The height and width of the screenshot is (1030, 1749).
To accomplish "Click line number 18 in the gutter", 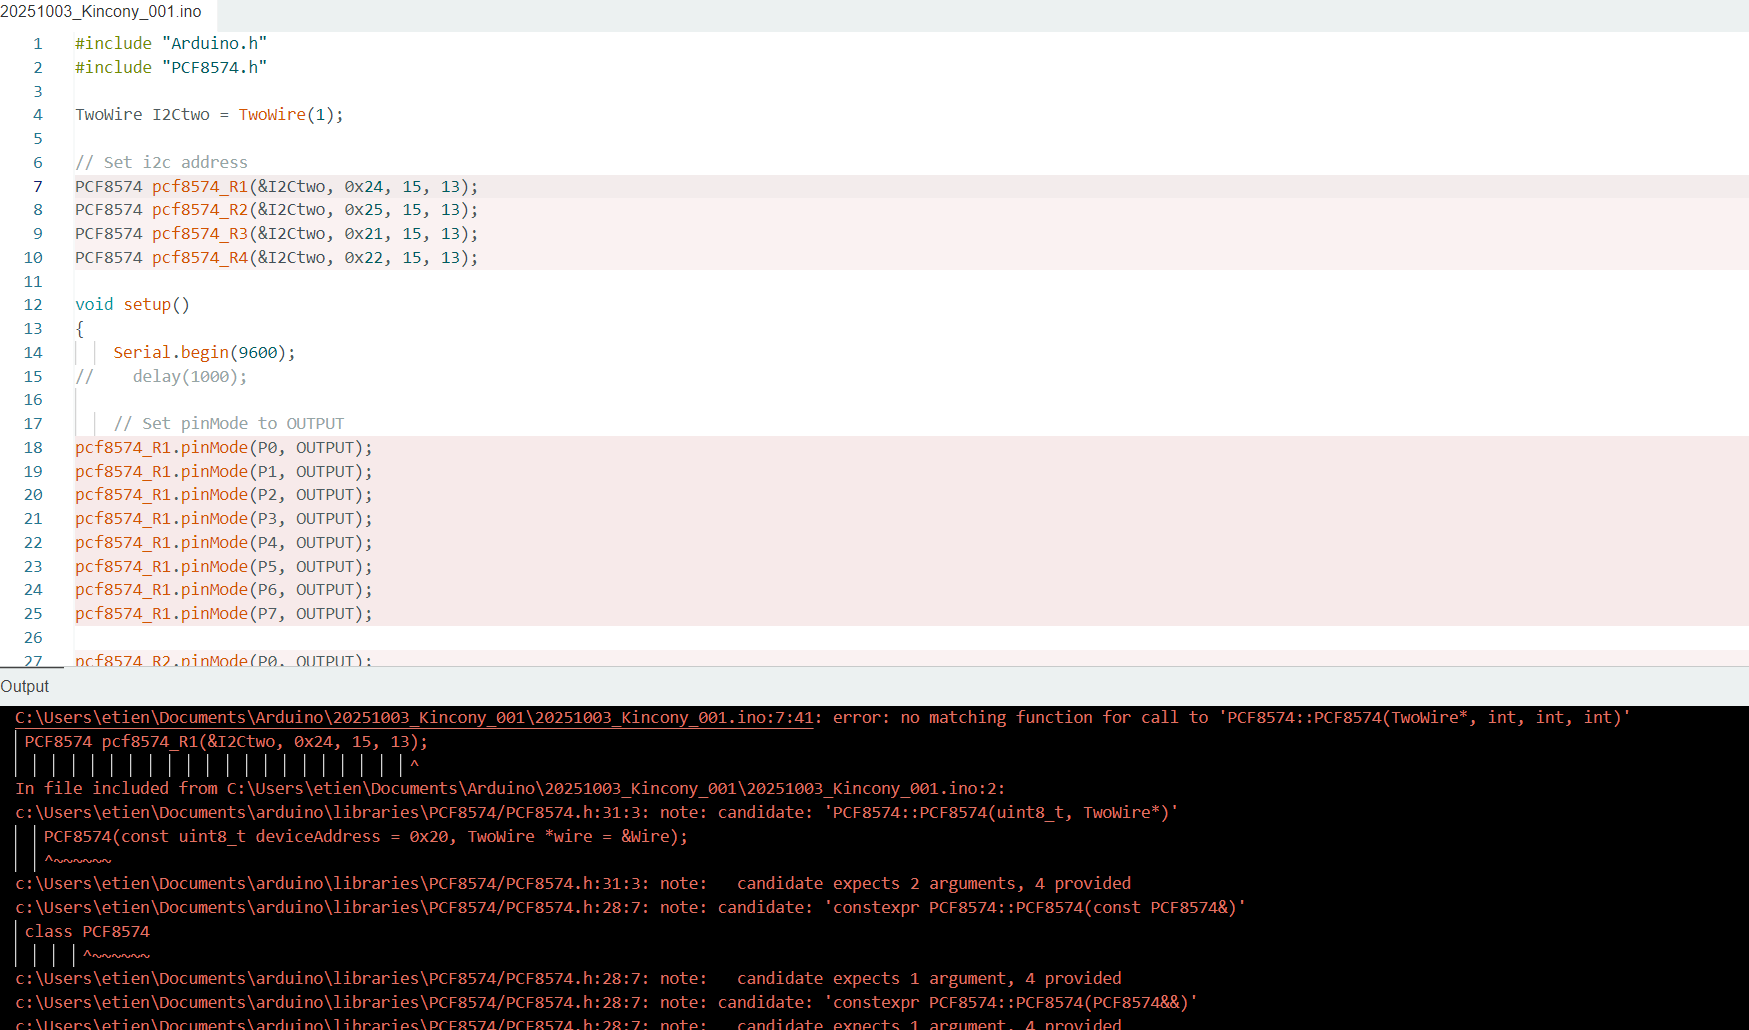I will (34, 448).
